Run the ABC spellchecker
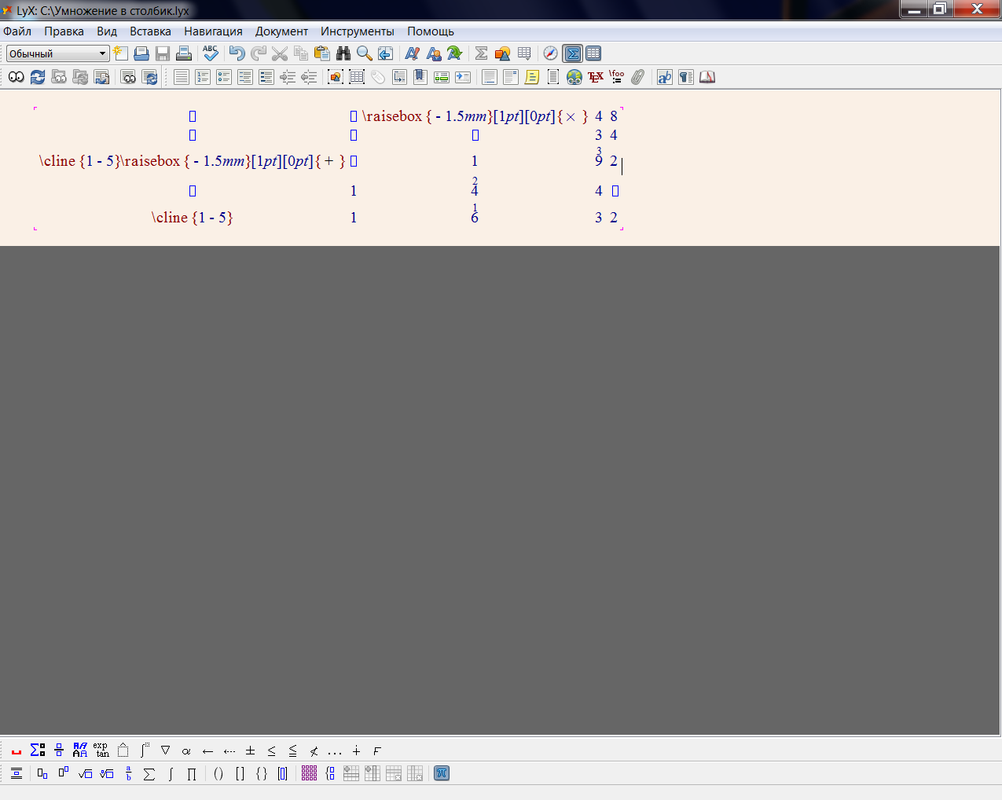The height and width of the screenshot is (800, 1002). [210, 54]
